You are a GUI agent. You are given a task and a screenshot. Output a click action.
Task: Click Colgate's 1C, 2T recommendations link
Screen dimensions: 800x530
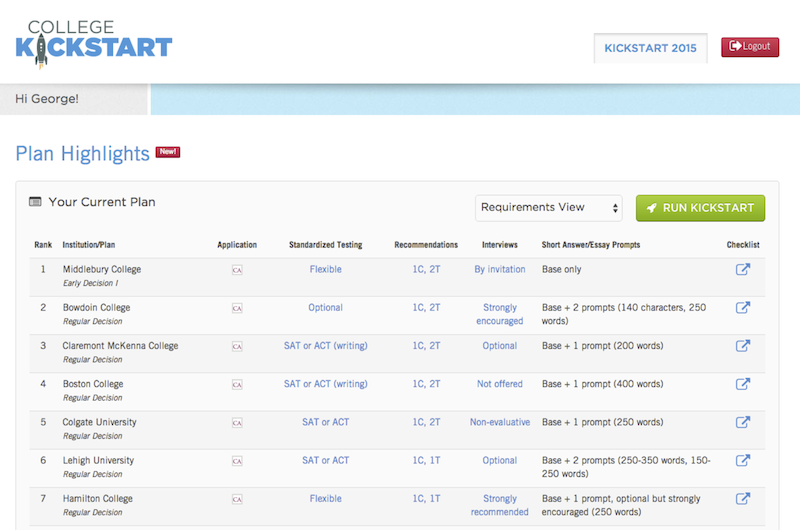[427, 422]
